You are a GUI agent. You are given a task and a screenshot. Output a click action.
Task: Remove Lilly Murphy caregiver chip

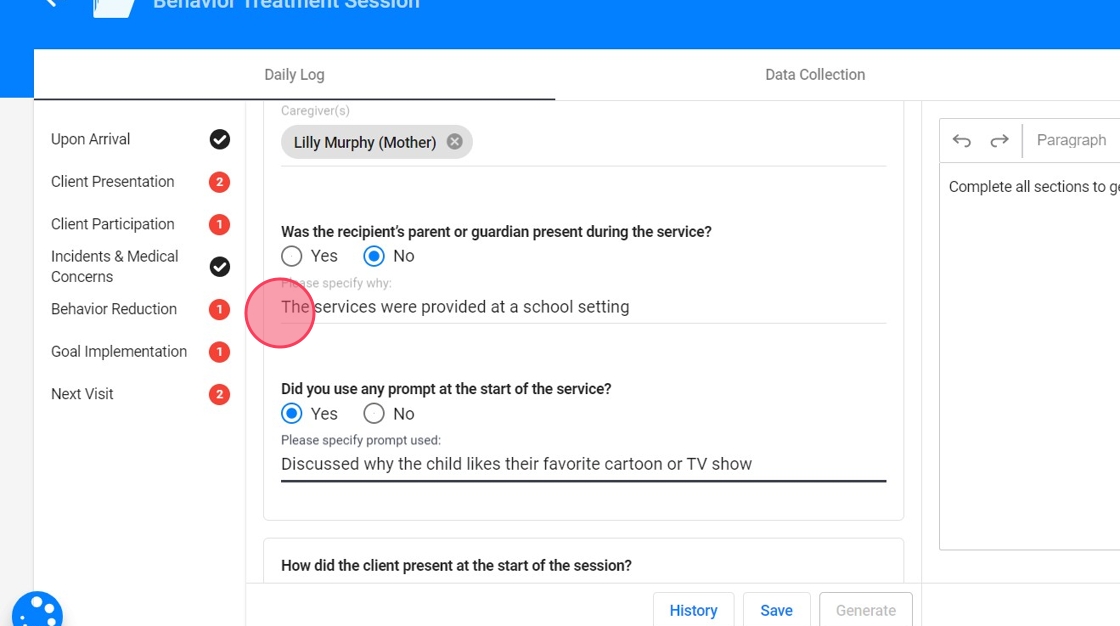pos(455,142)
